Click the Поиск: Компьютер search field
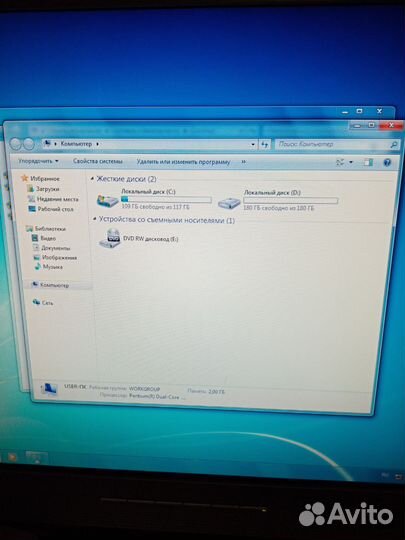This screenshot has height=540, width=405. [338, 144]
